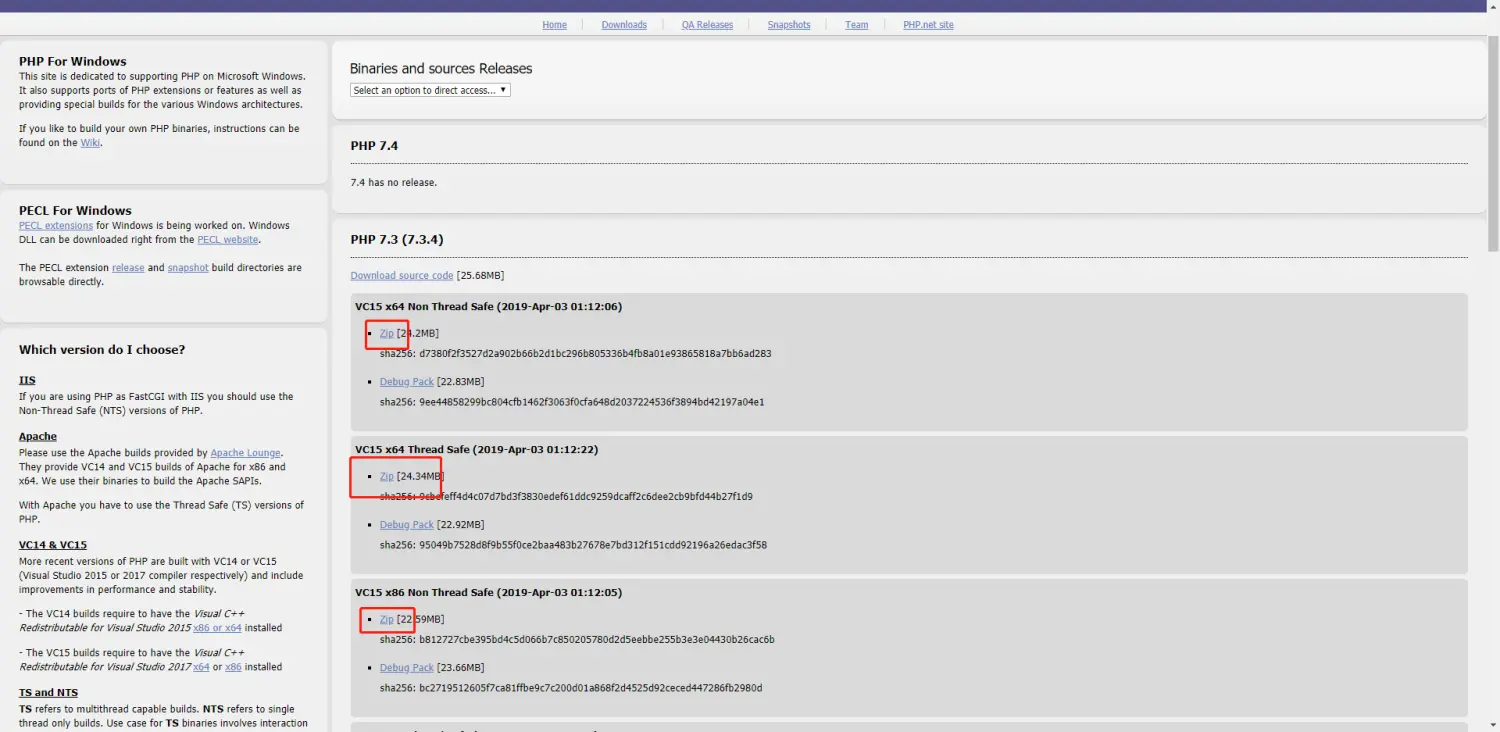
Task: Download Debug Pack for VC15 x64 Thread Safe
Action: click(x=407, y=525)
